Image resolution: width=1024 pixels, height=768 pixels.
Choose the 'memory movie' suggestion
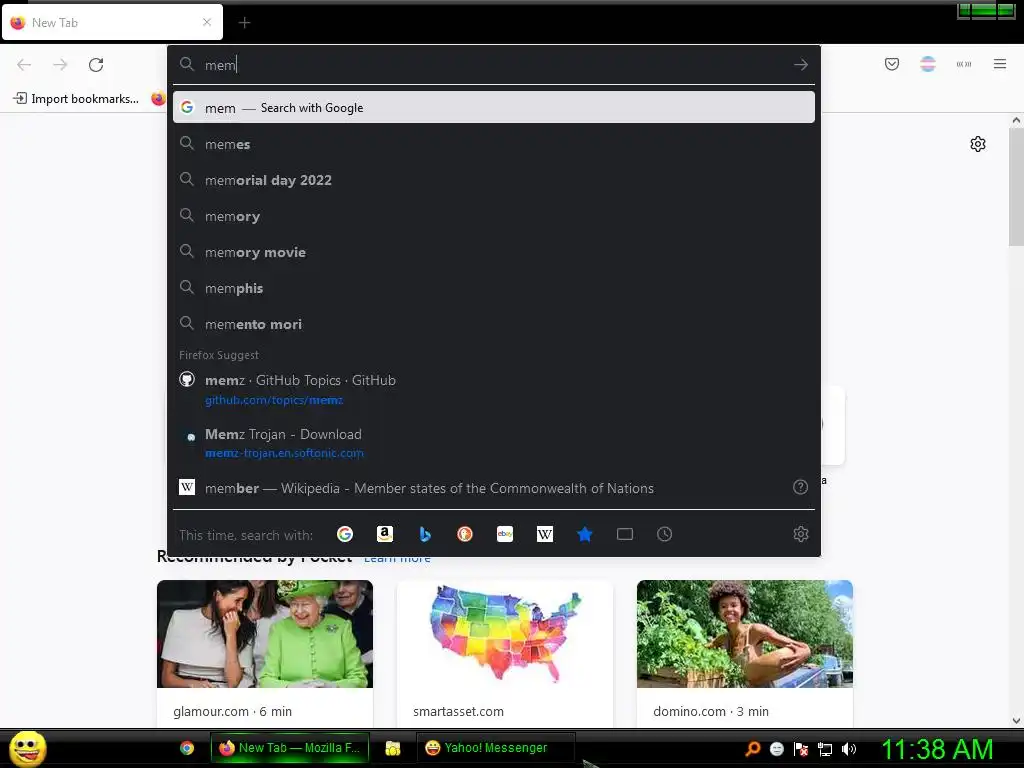[494, 251]
